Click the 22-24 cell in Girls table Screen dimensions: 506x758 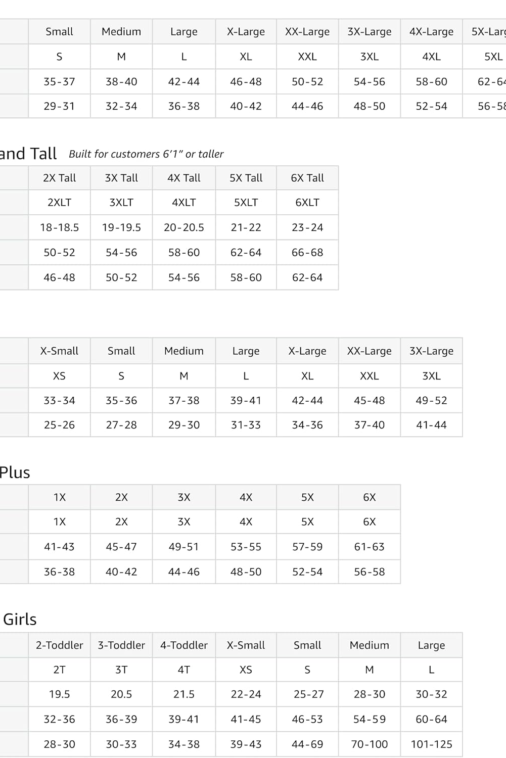[x=246, y=695]
